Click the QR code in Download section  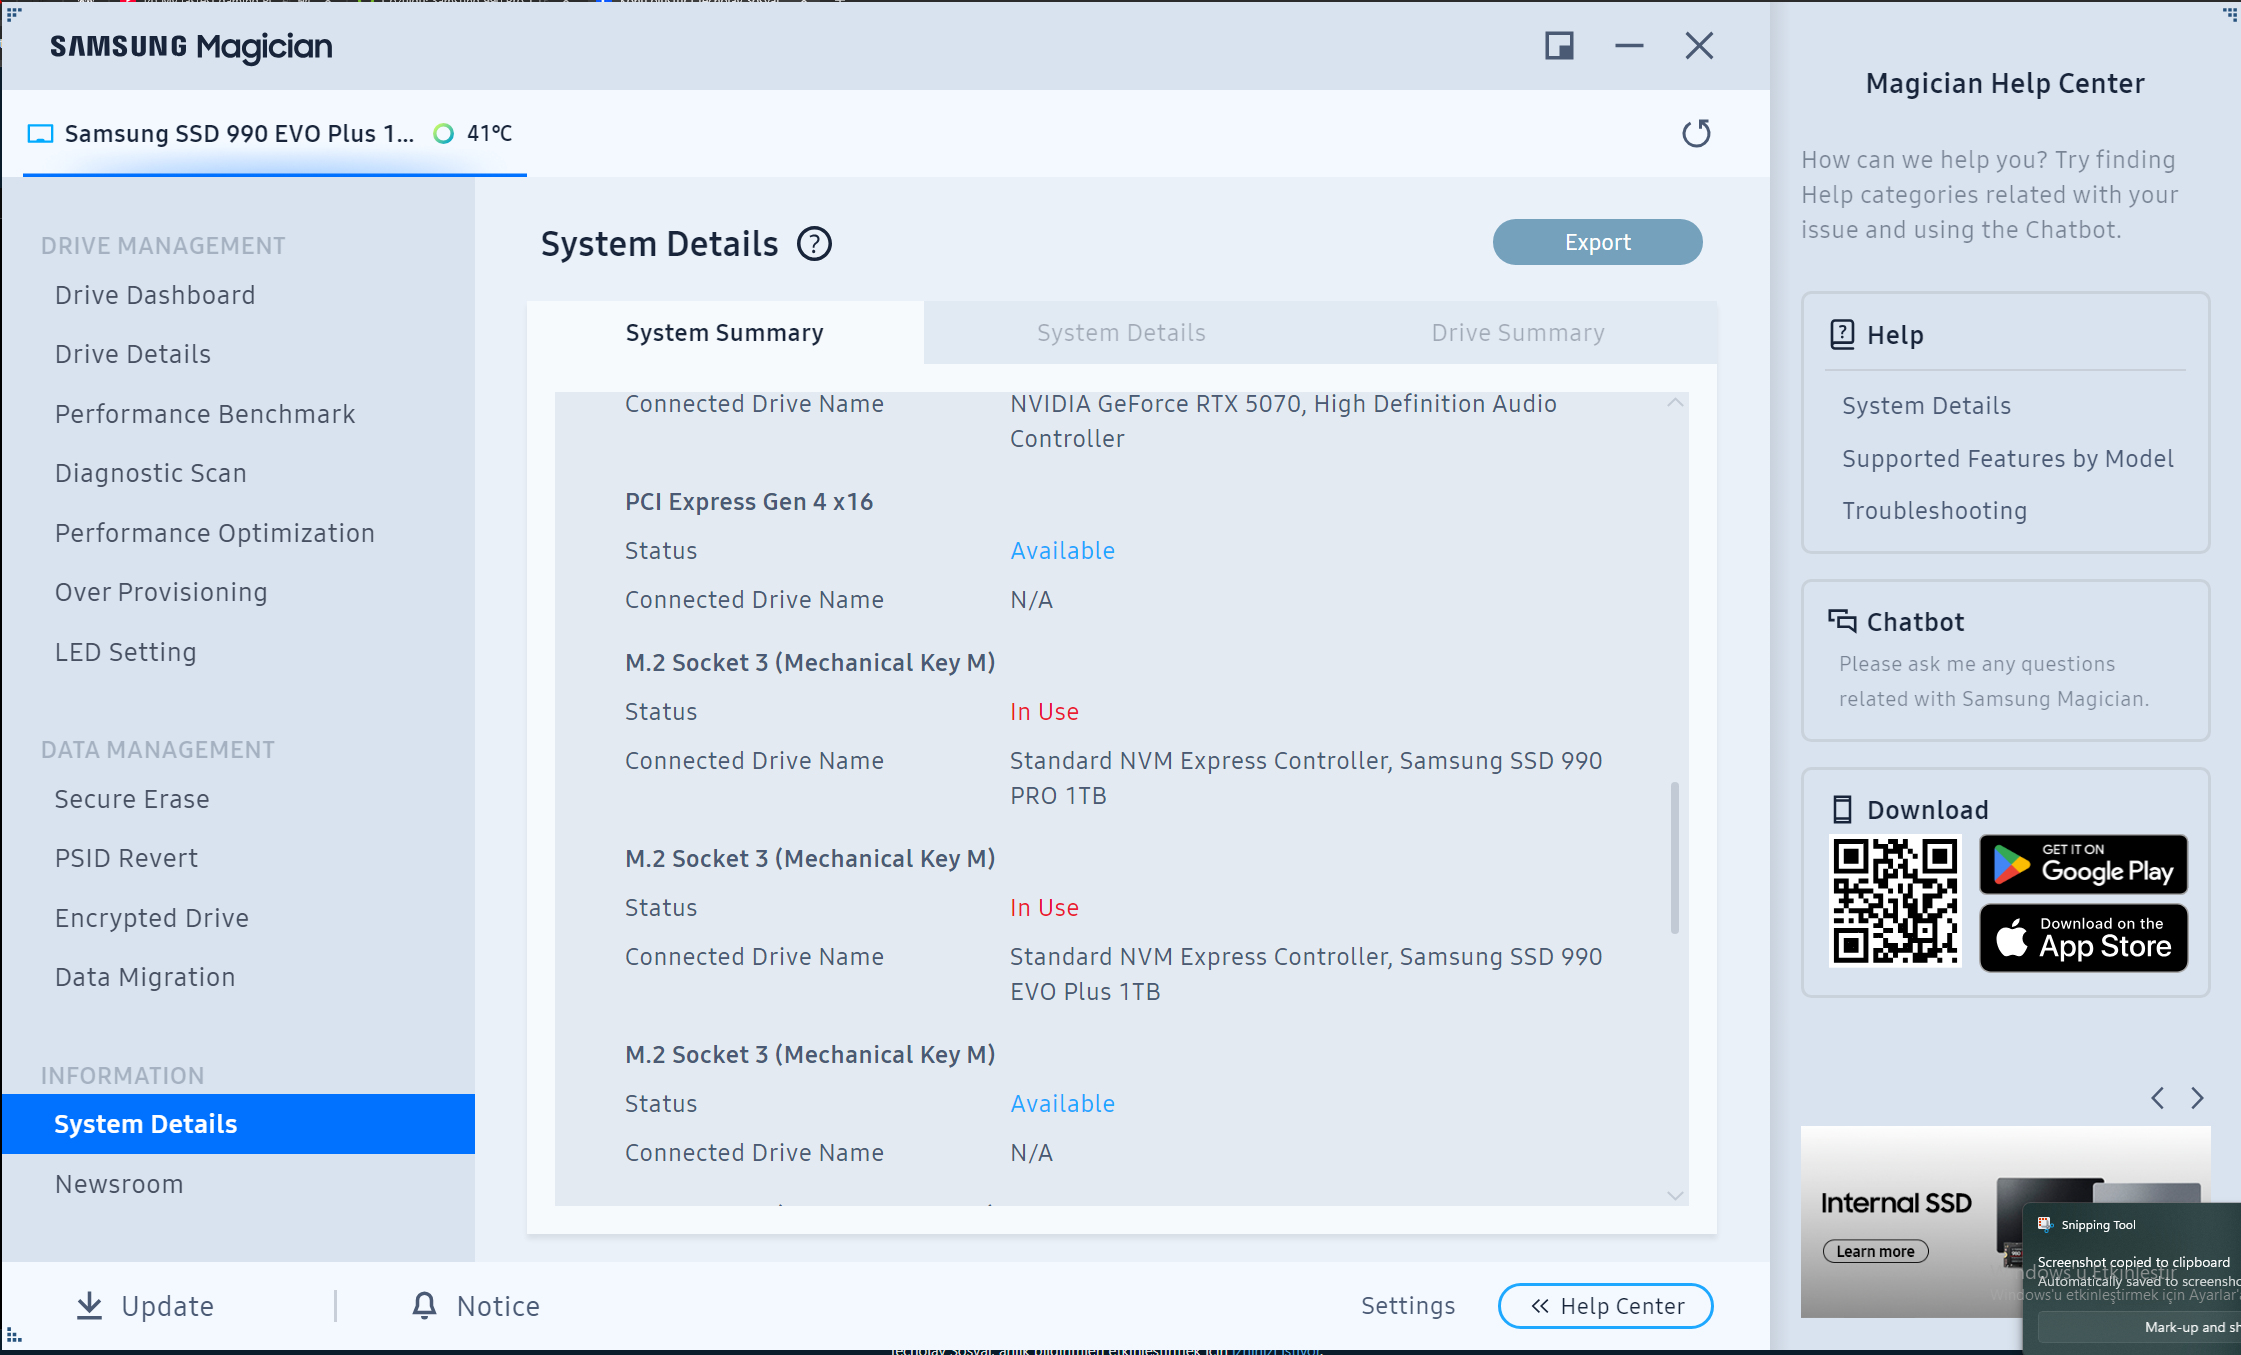pyautogui.click(x=1895, y=901)
